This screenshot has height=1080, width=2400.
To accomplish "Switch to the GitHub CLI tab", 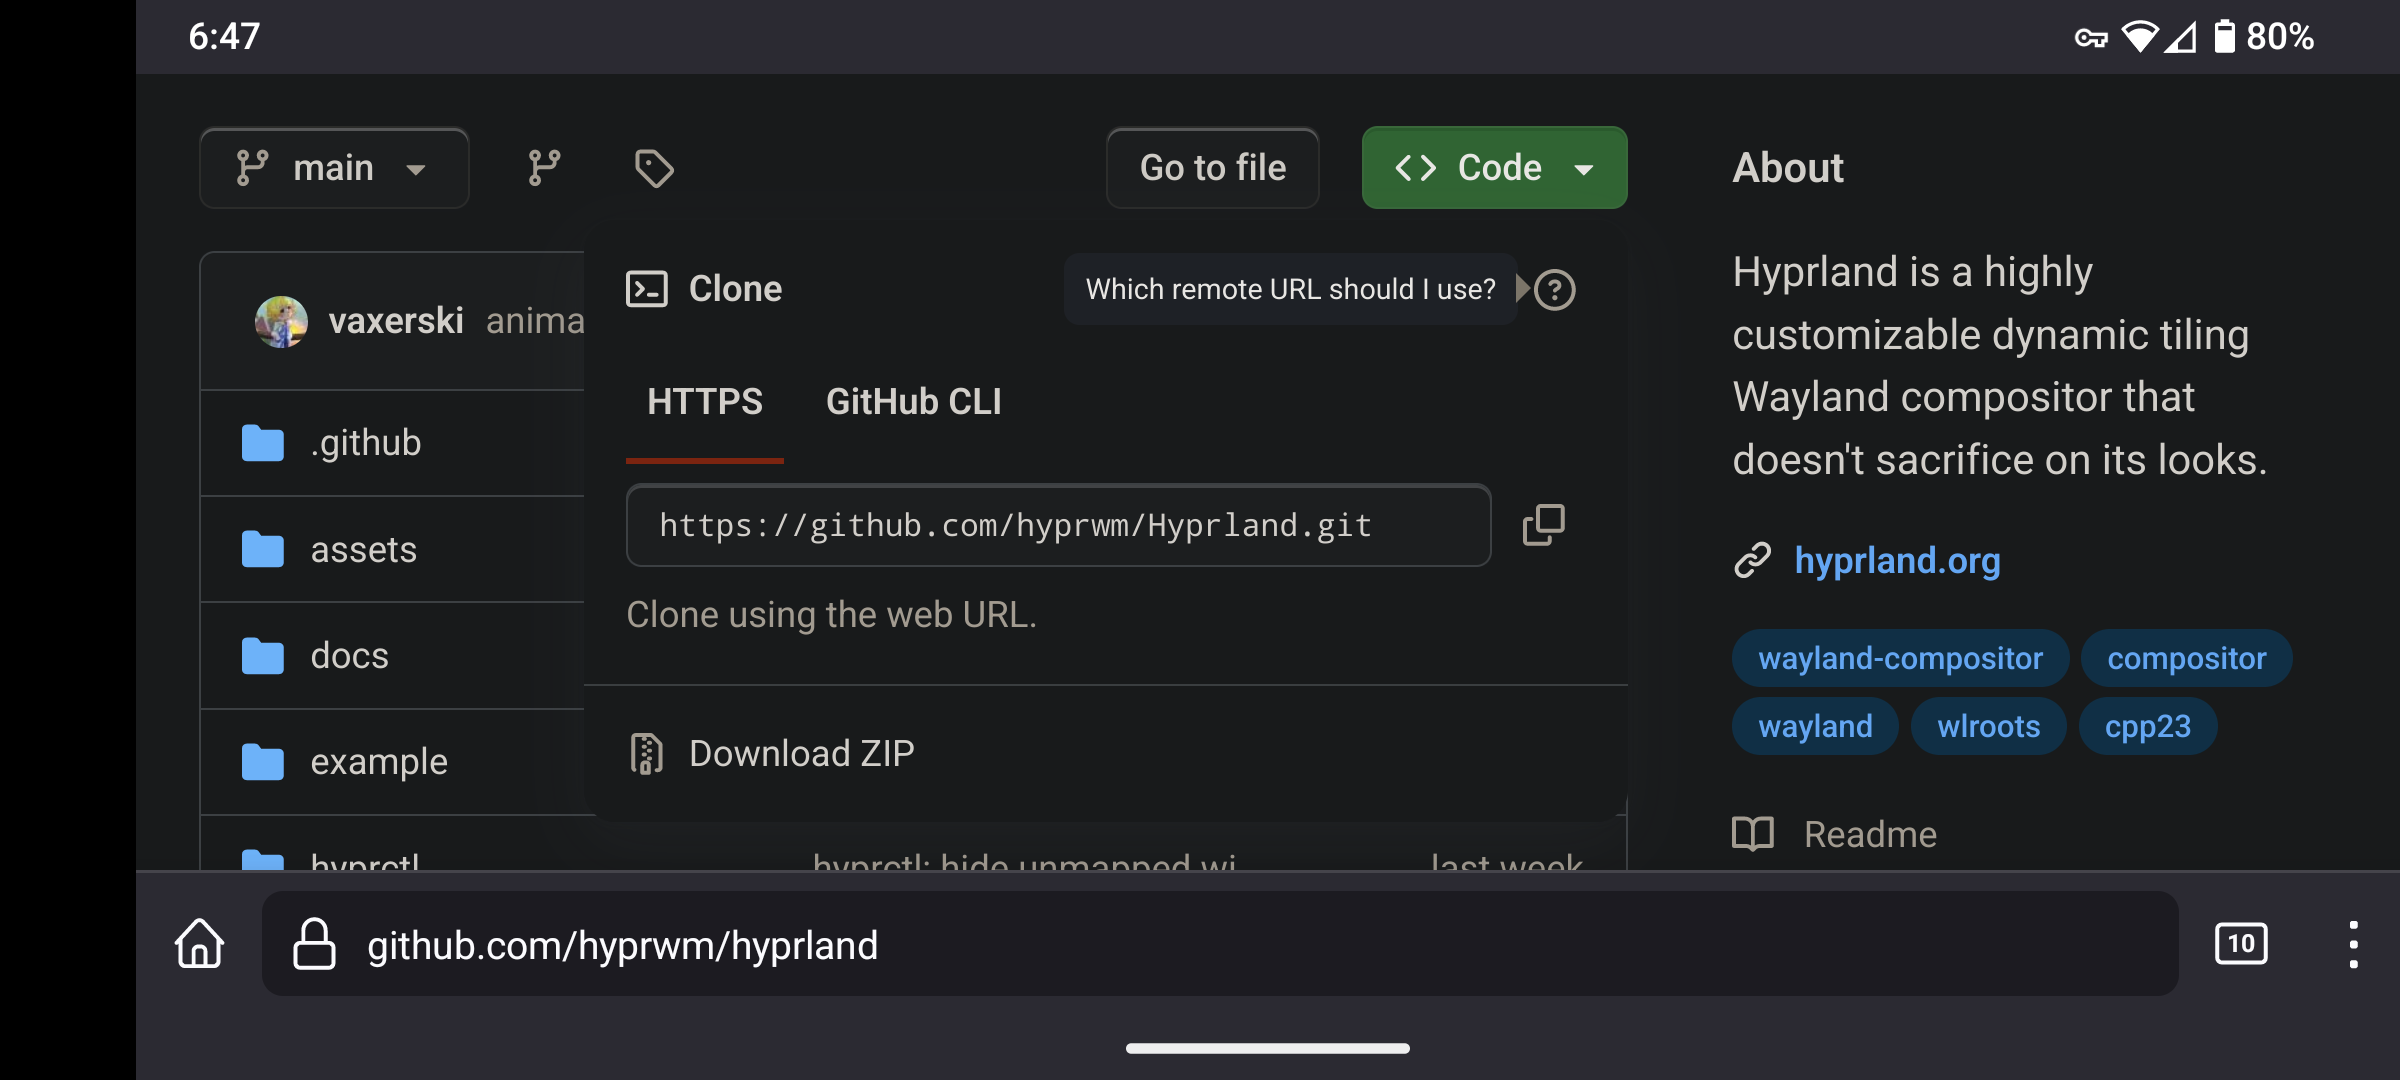I will pyautogui.click(x=913, y=402).
